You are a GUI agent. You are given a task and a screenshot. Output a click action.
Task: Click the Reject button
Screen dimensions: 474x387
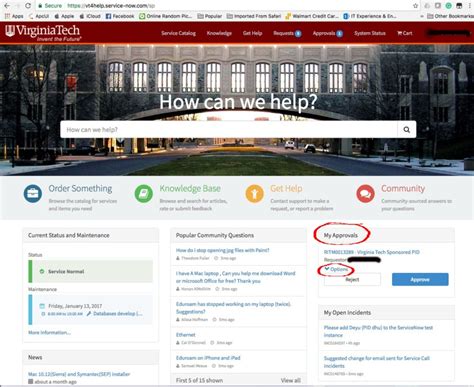(x=352, y=279)
